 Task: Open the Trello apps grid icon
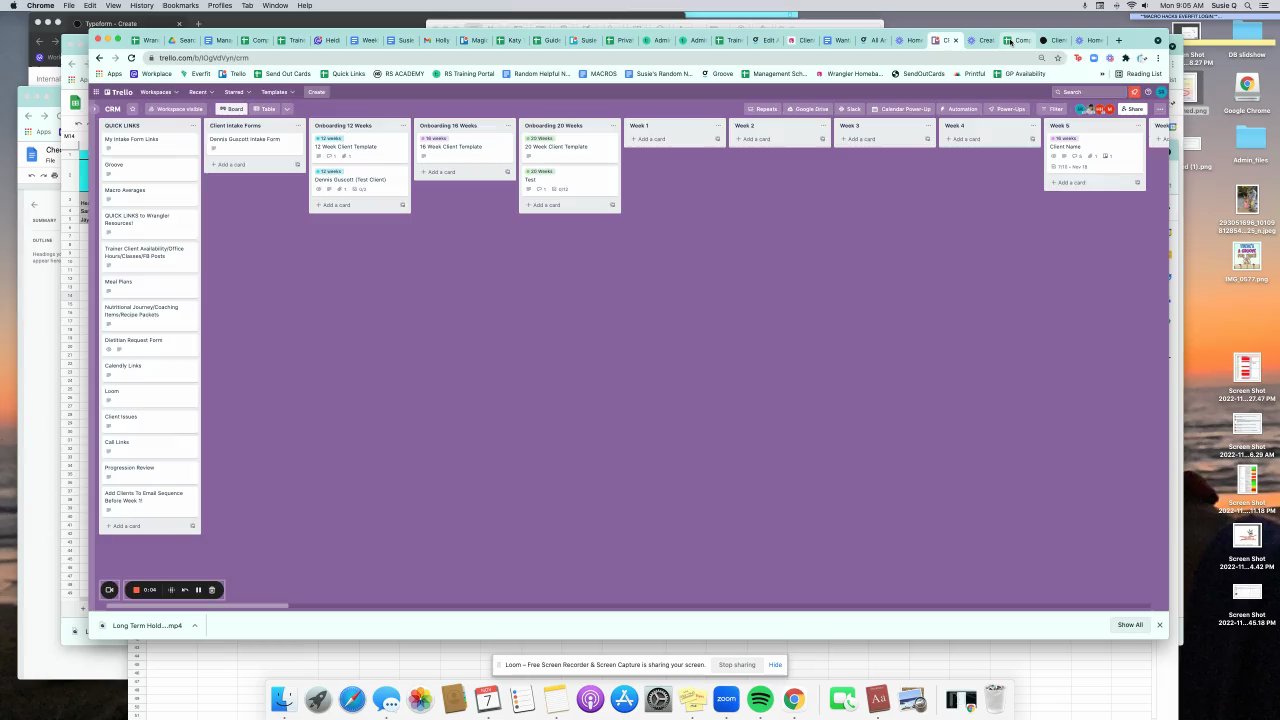tap(97, 92)
